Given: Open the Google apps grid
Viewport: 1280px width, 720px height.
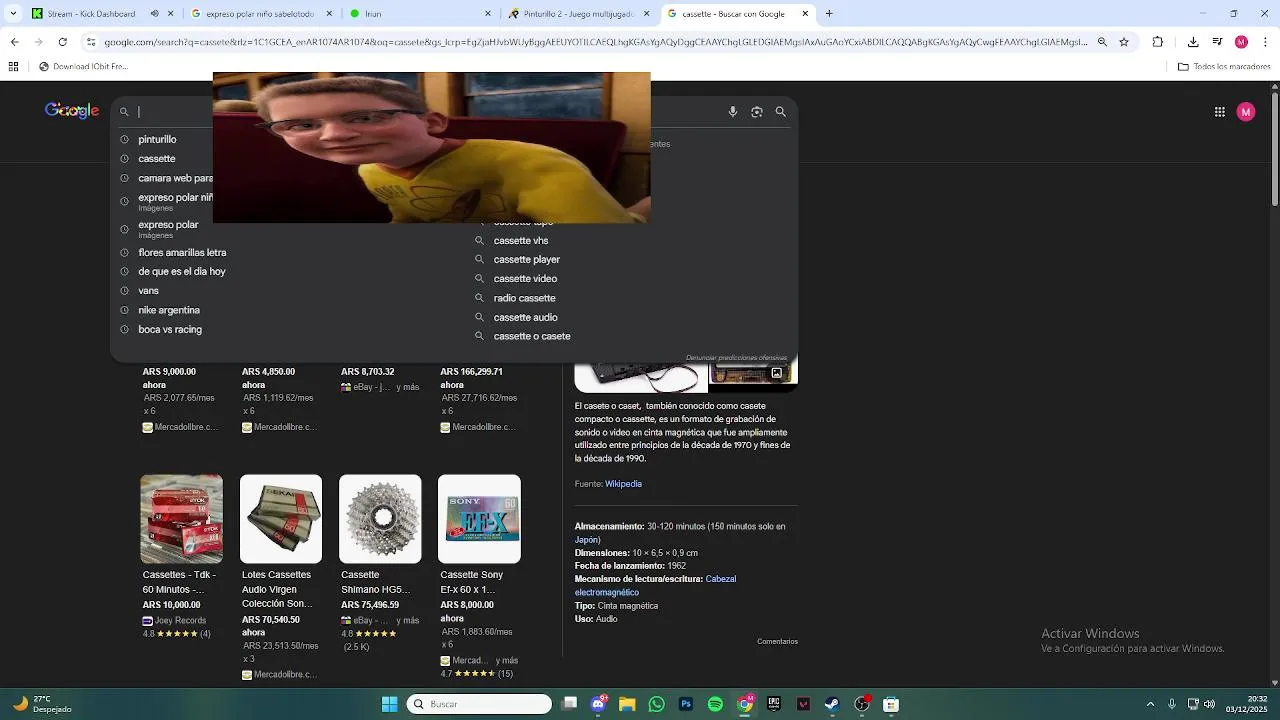Looking at the screenshot, I should [1219, 112].
